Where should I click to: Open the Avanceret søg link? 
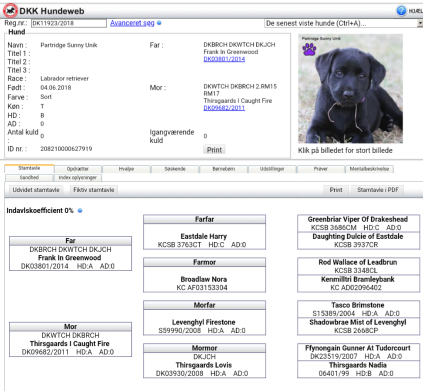pyautogui.click(x=132, y=23)
